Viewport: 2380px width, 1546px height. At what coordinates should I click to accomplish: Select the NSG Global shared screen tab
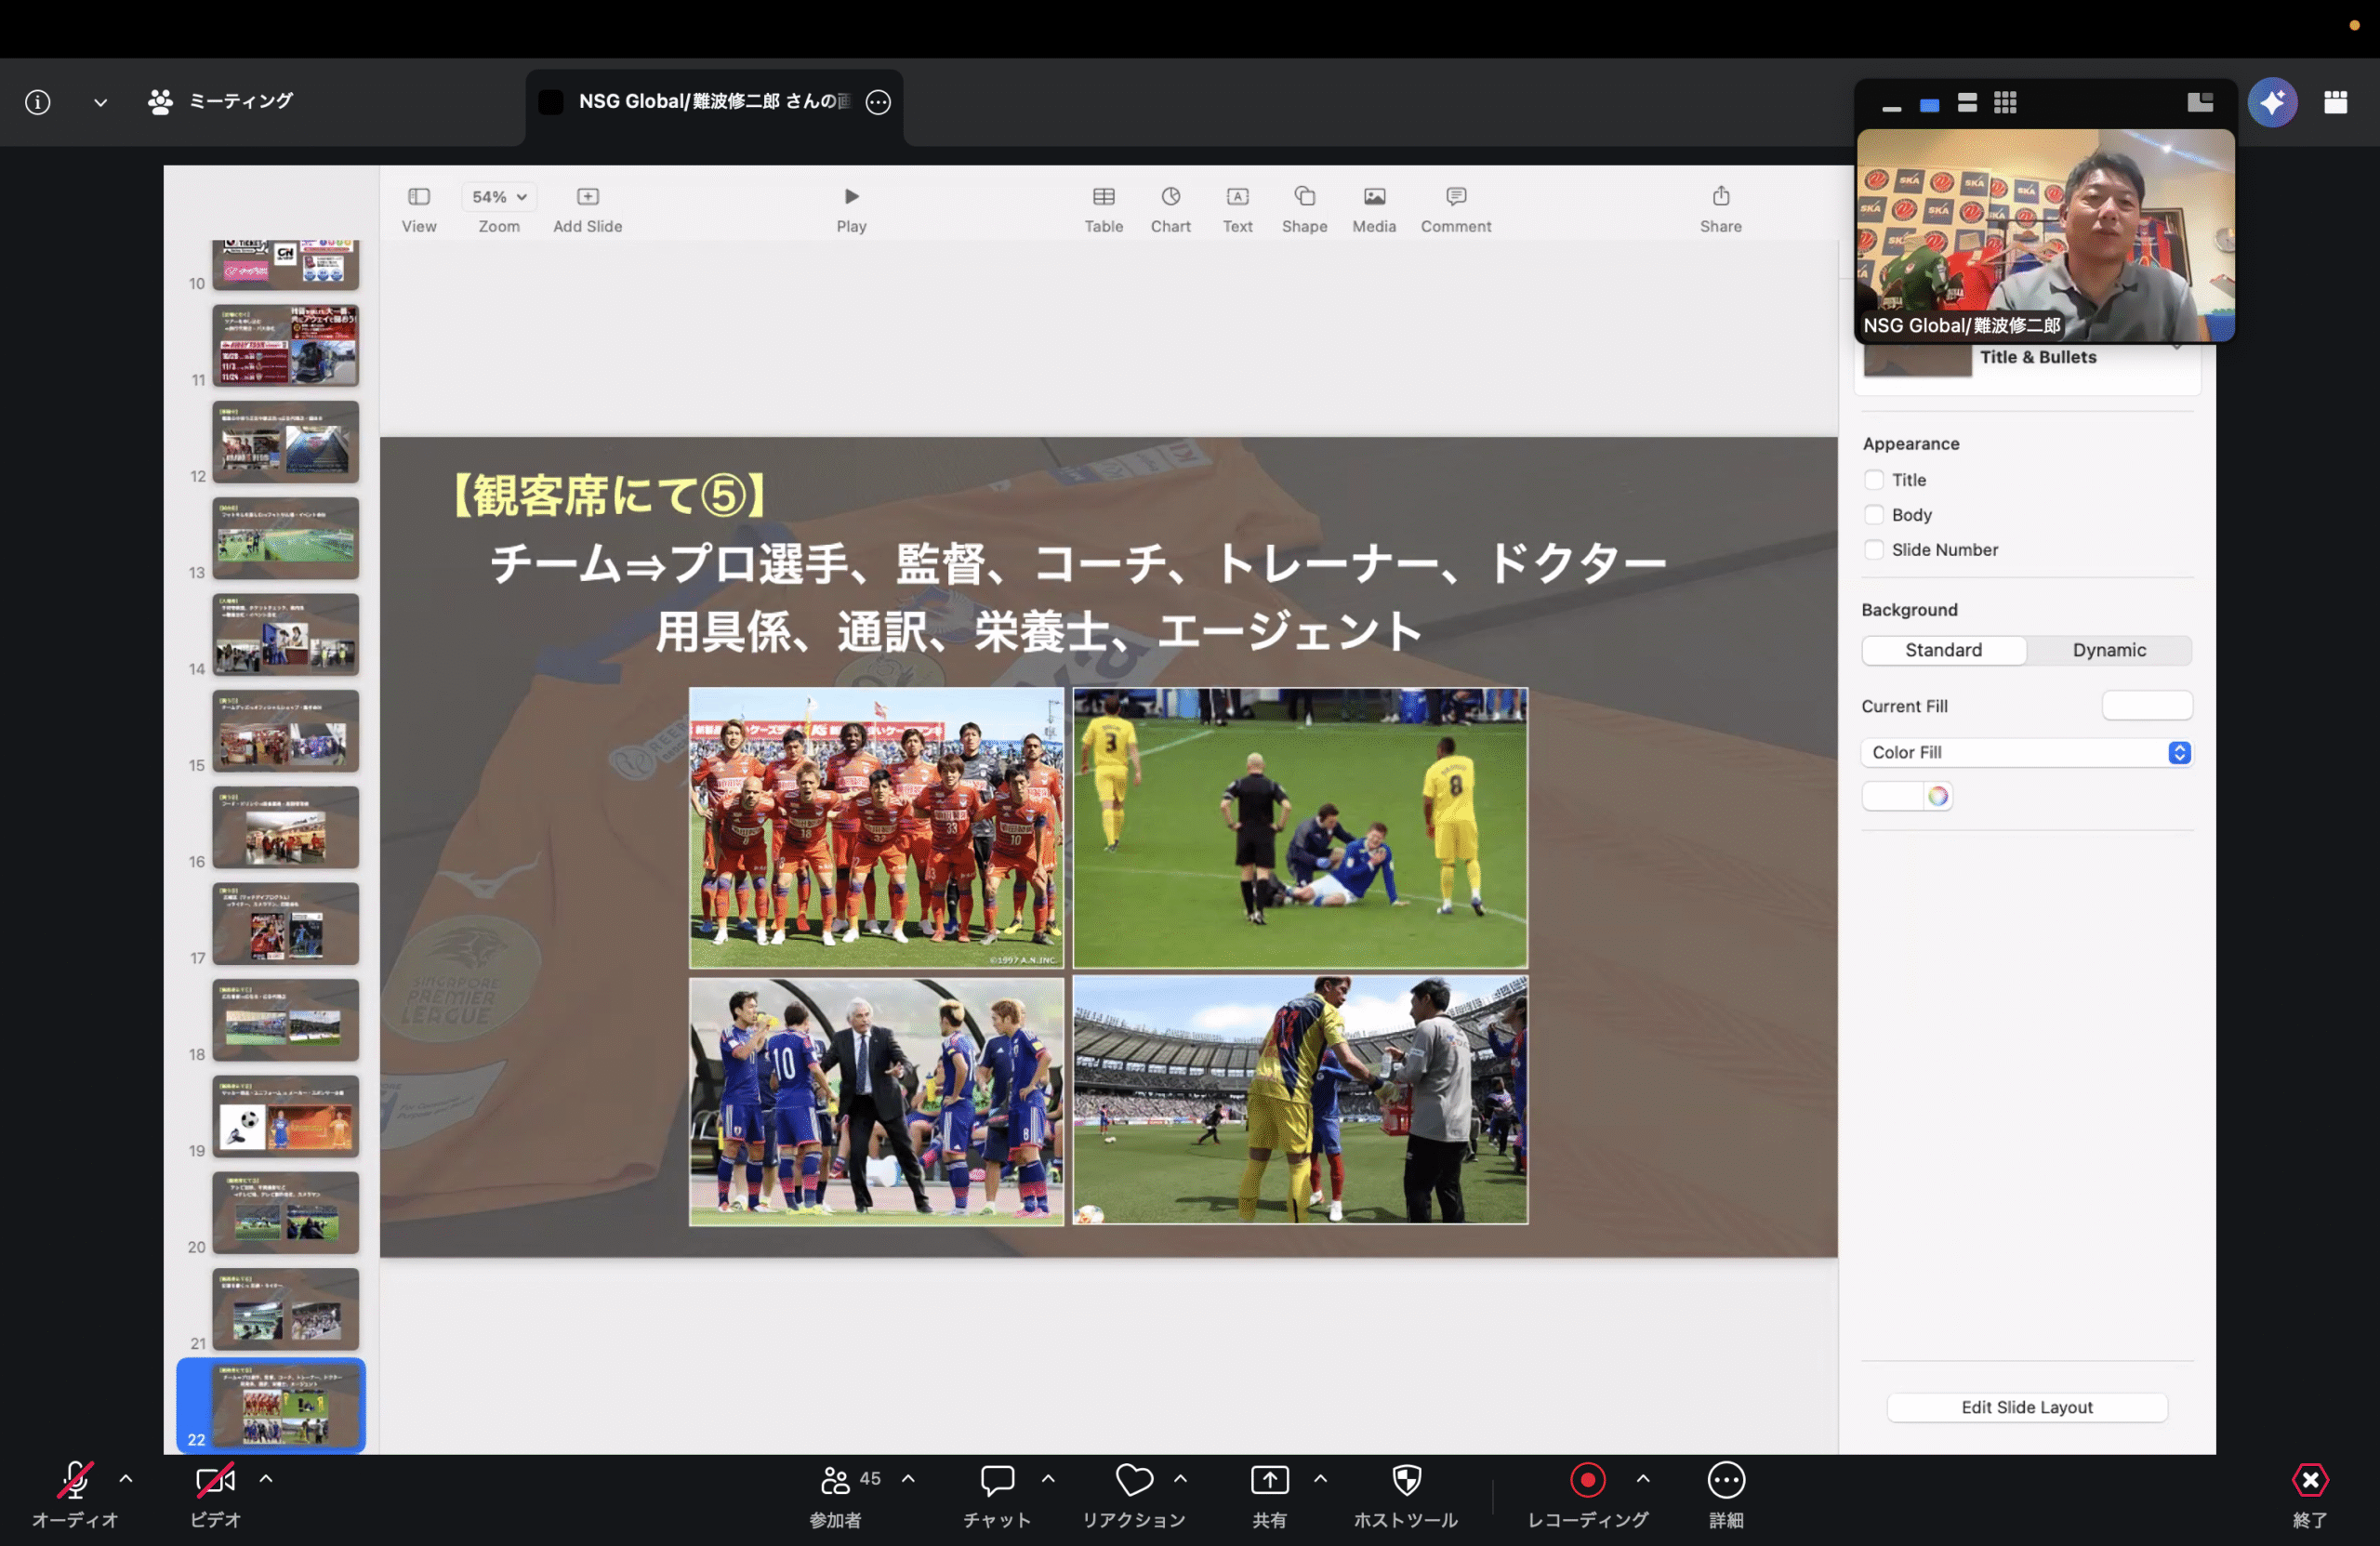(713, 102)
